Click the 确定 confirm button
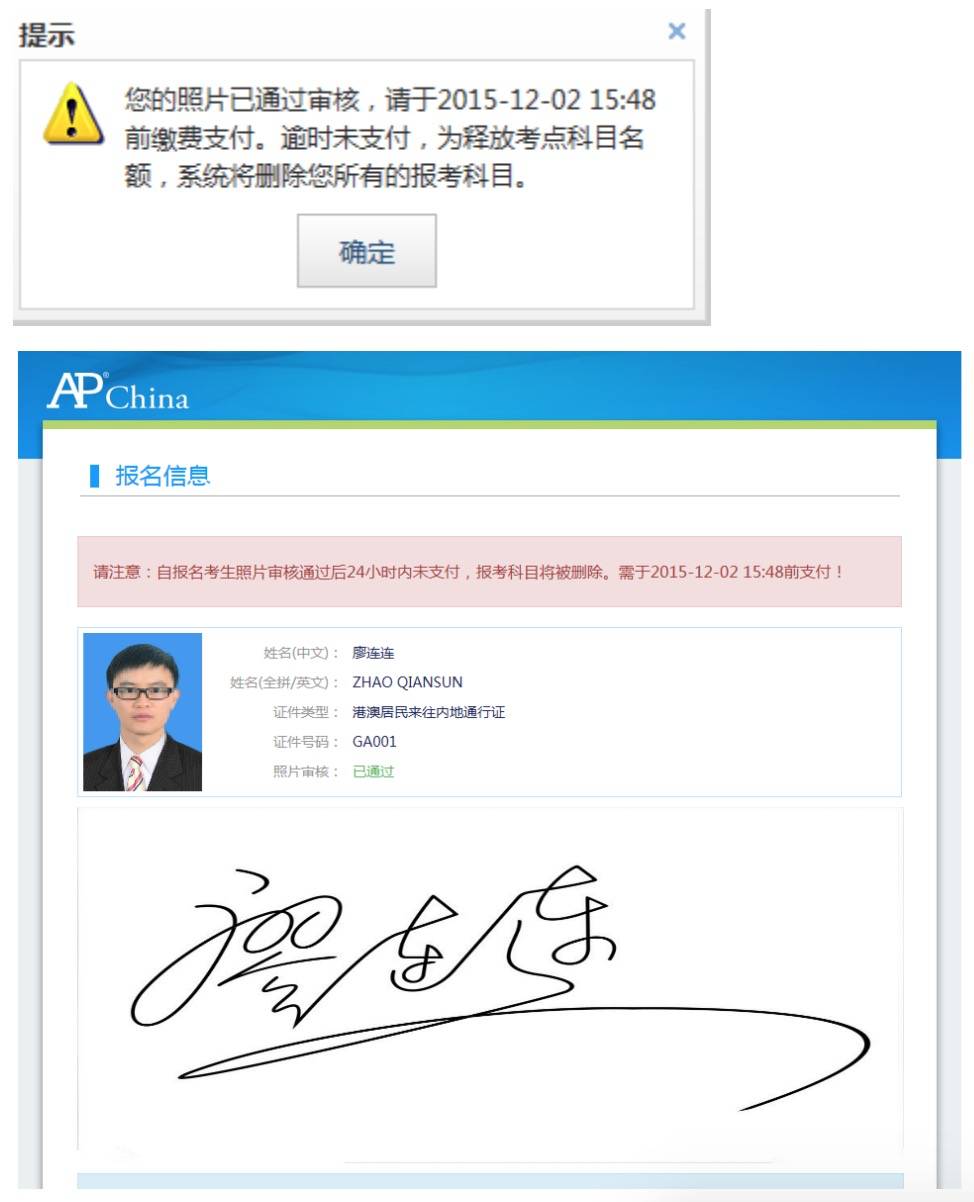 [x=366, y=251]
